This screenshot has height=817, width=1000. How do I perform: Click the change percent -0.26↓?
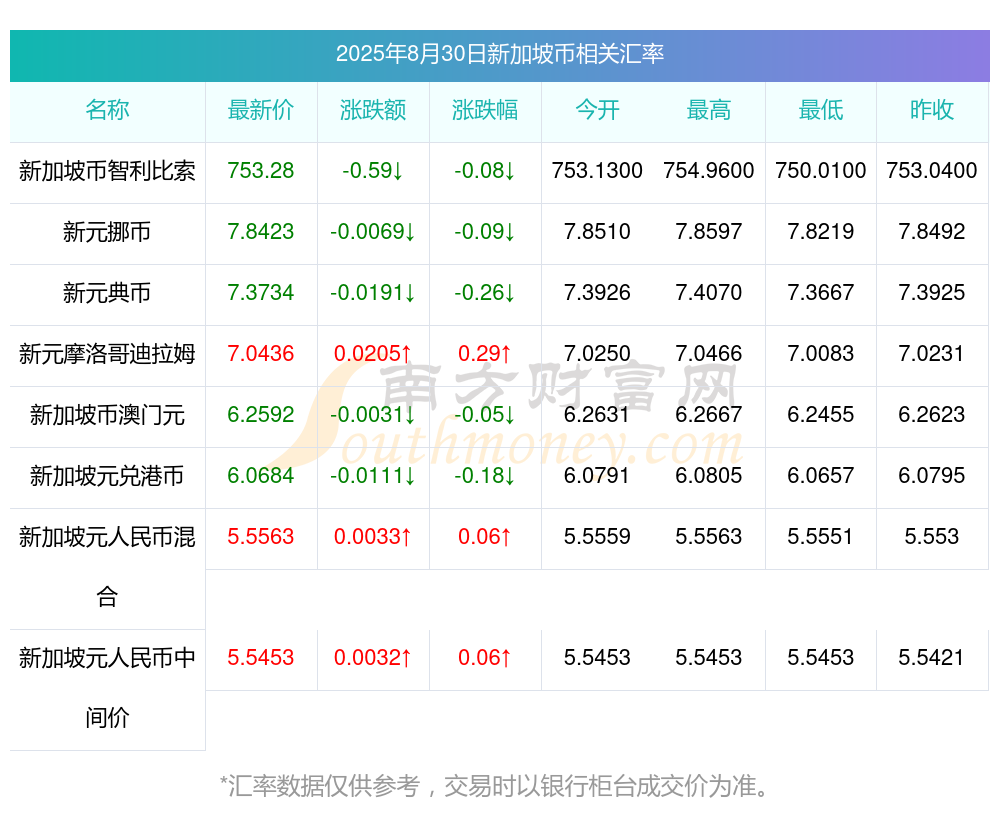485,293
